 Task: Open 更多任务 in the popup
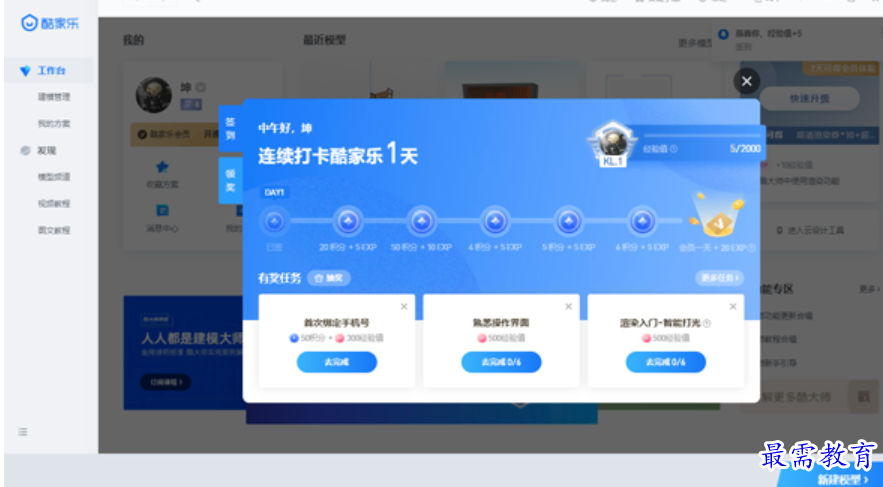coord(719,278)
